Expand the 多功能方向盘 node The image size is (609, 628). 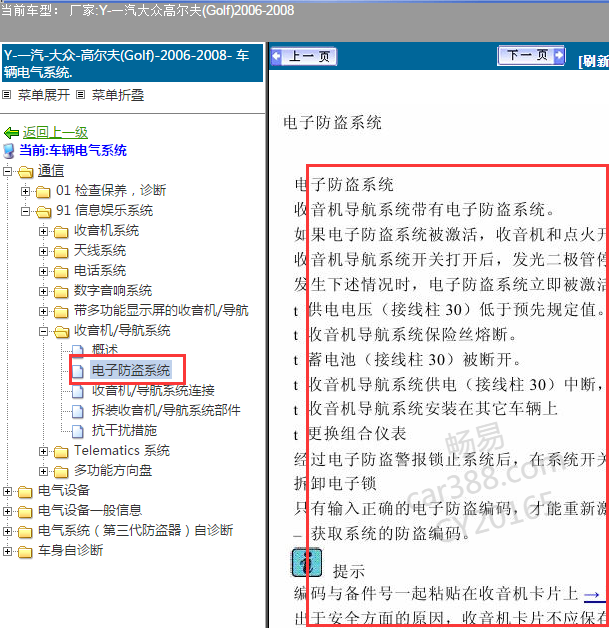(43, 471)
